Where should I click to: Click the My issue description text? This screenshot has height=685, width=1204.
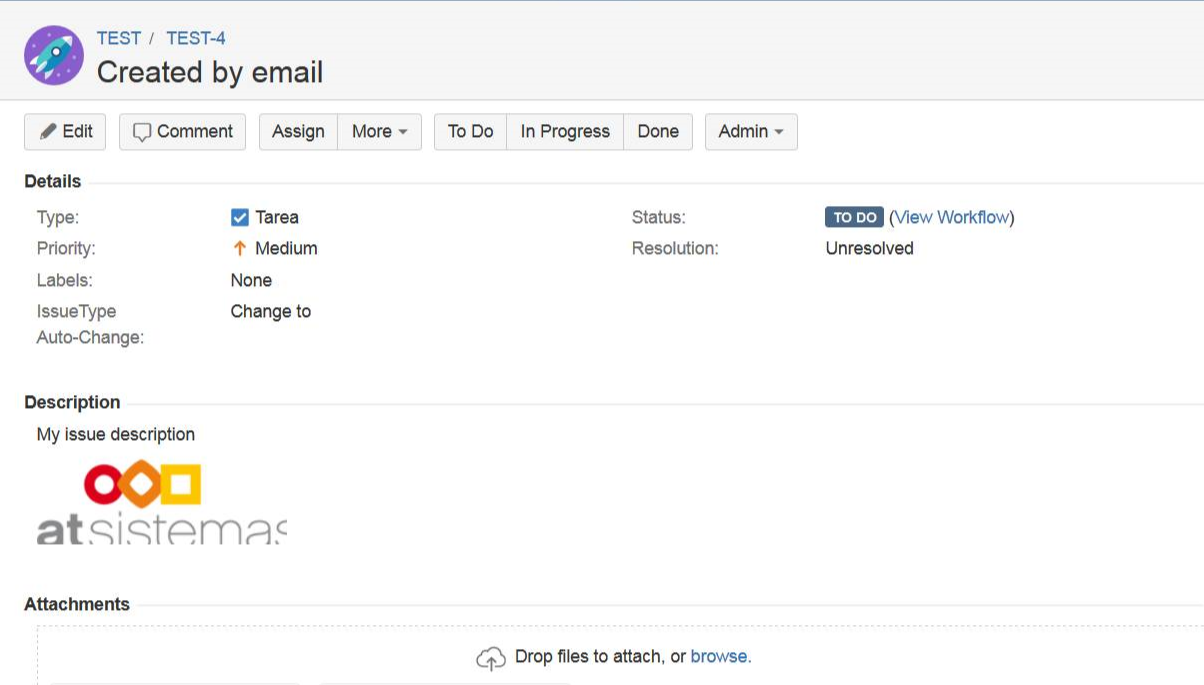[116, 434]
